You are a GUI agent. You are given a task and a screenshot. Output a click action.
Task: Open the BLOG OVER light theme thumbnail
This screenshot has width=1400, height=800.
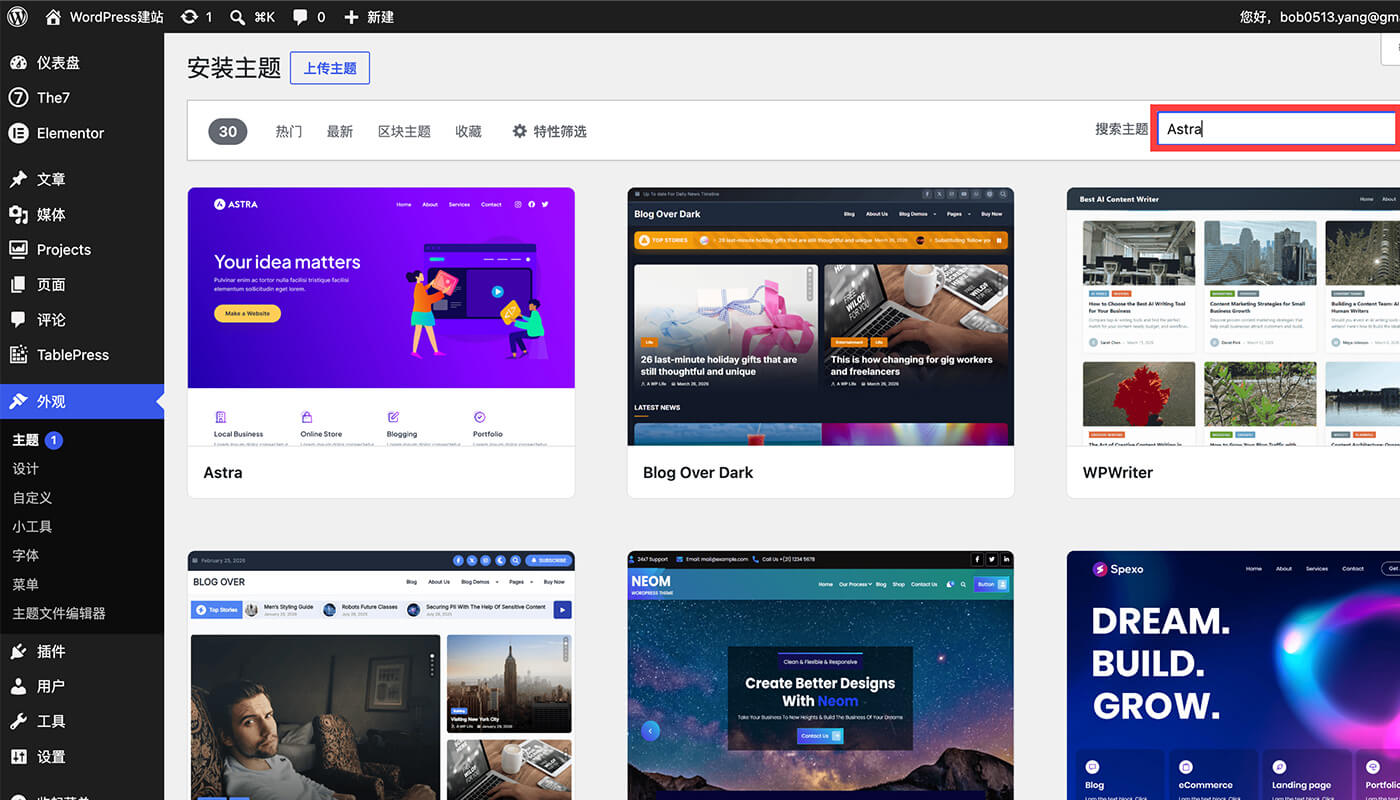(x=381, y=675)
